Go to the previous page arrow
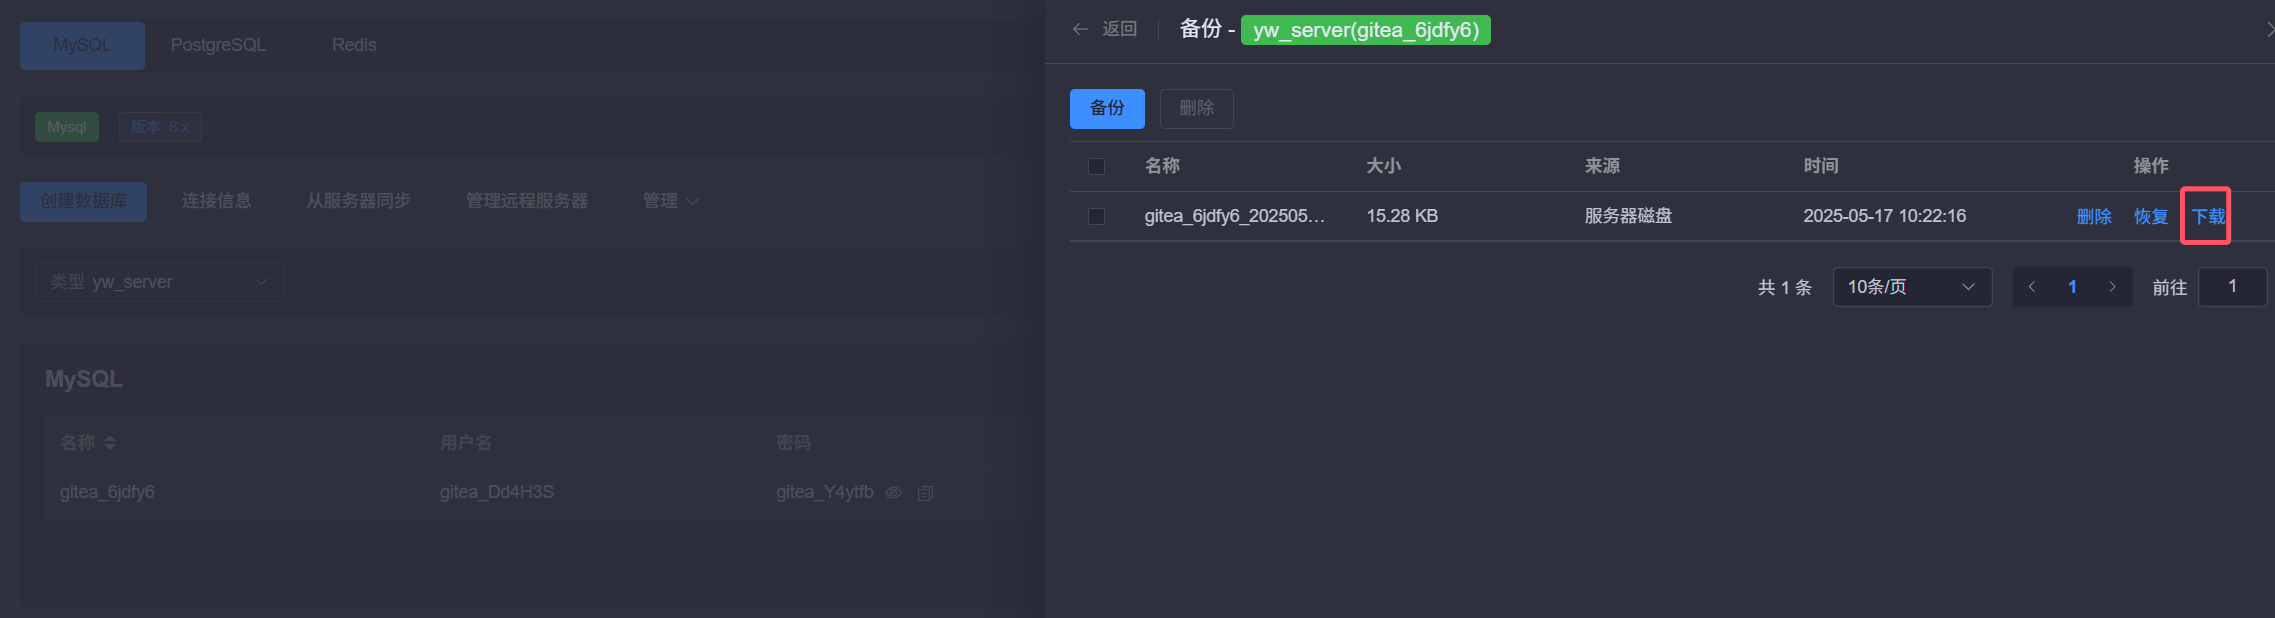This screenshot has width=2275, height=618. click(2032, 287)
